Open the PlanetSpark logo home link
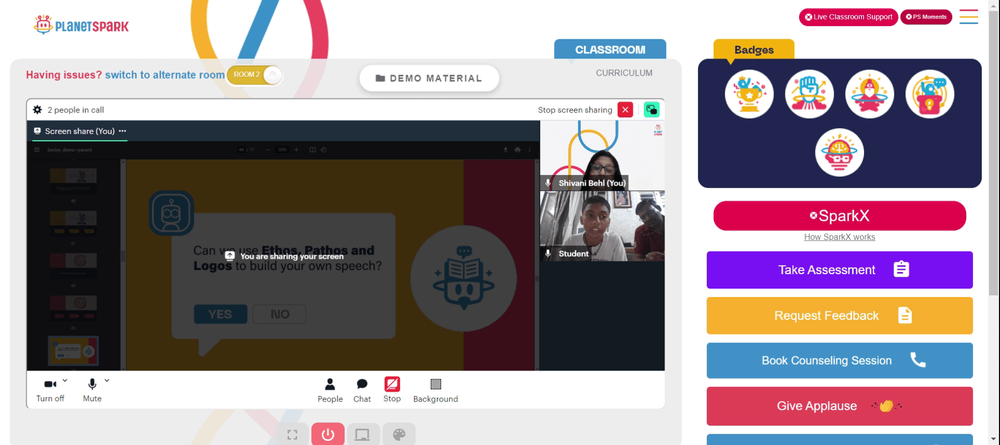This screenshot has width=1000, height=445. (81, 25)
